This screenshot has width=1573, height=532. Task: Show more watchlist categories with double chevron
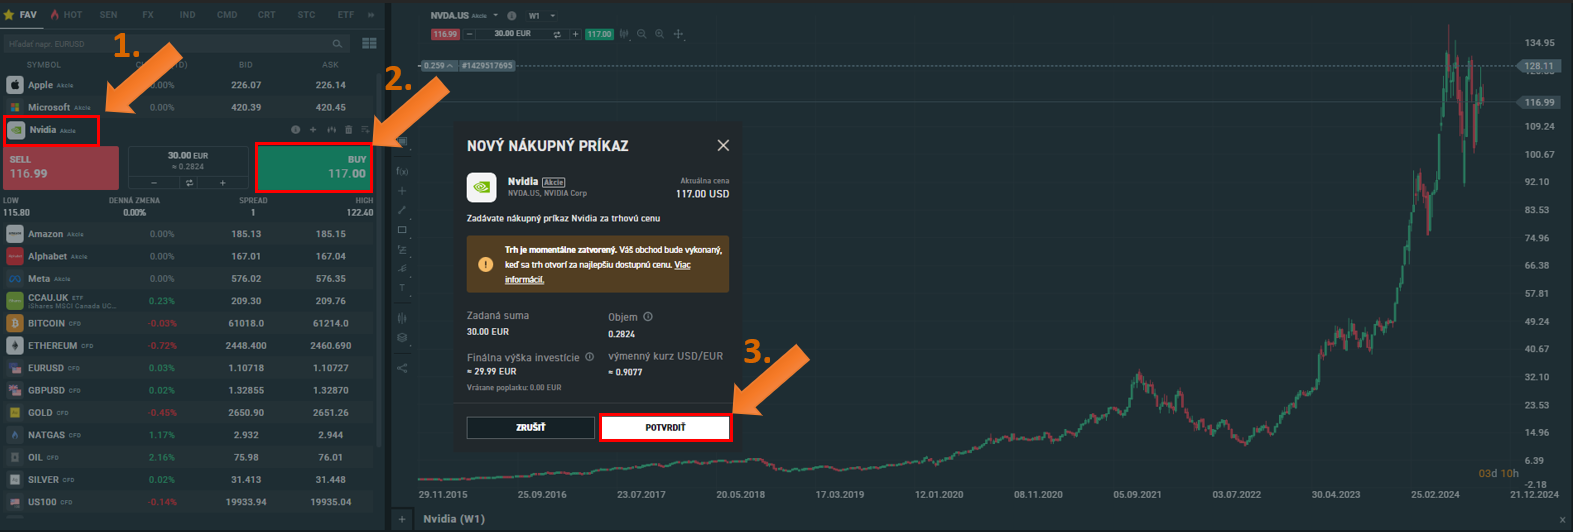371,15
